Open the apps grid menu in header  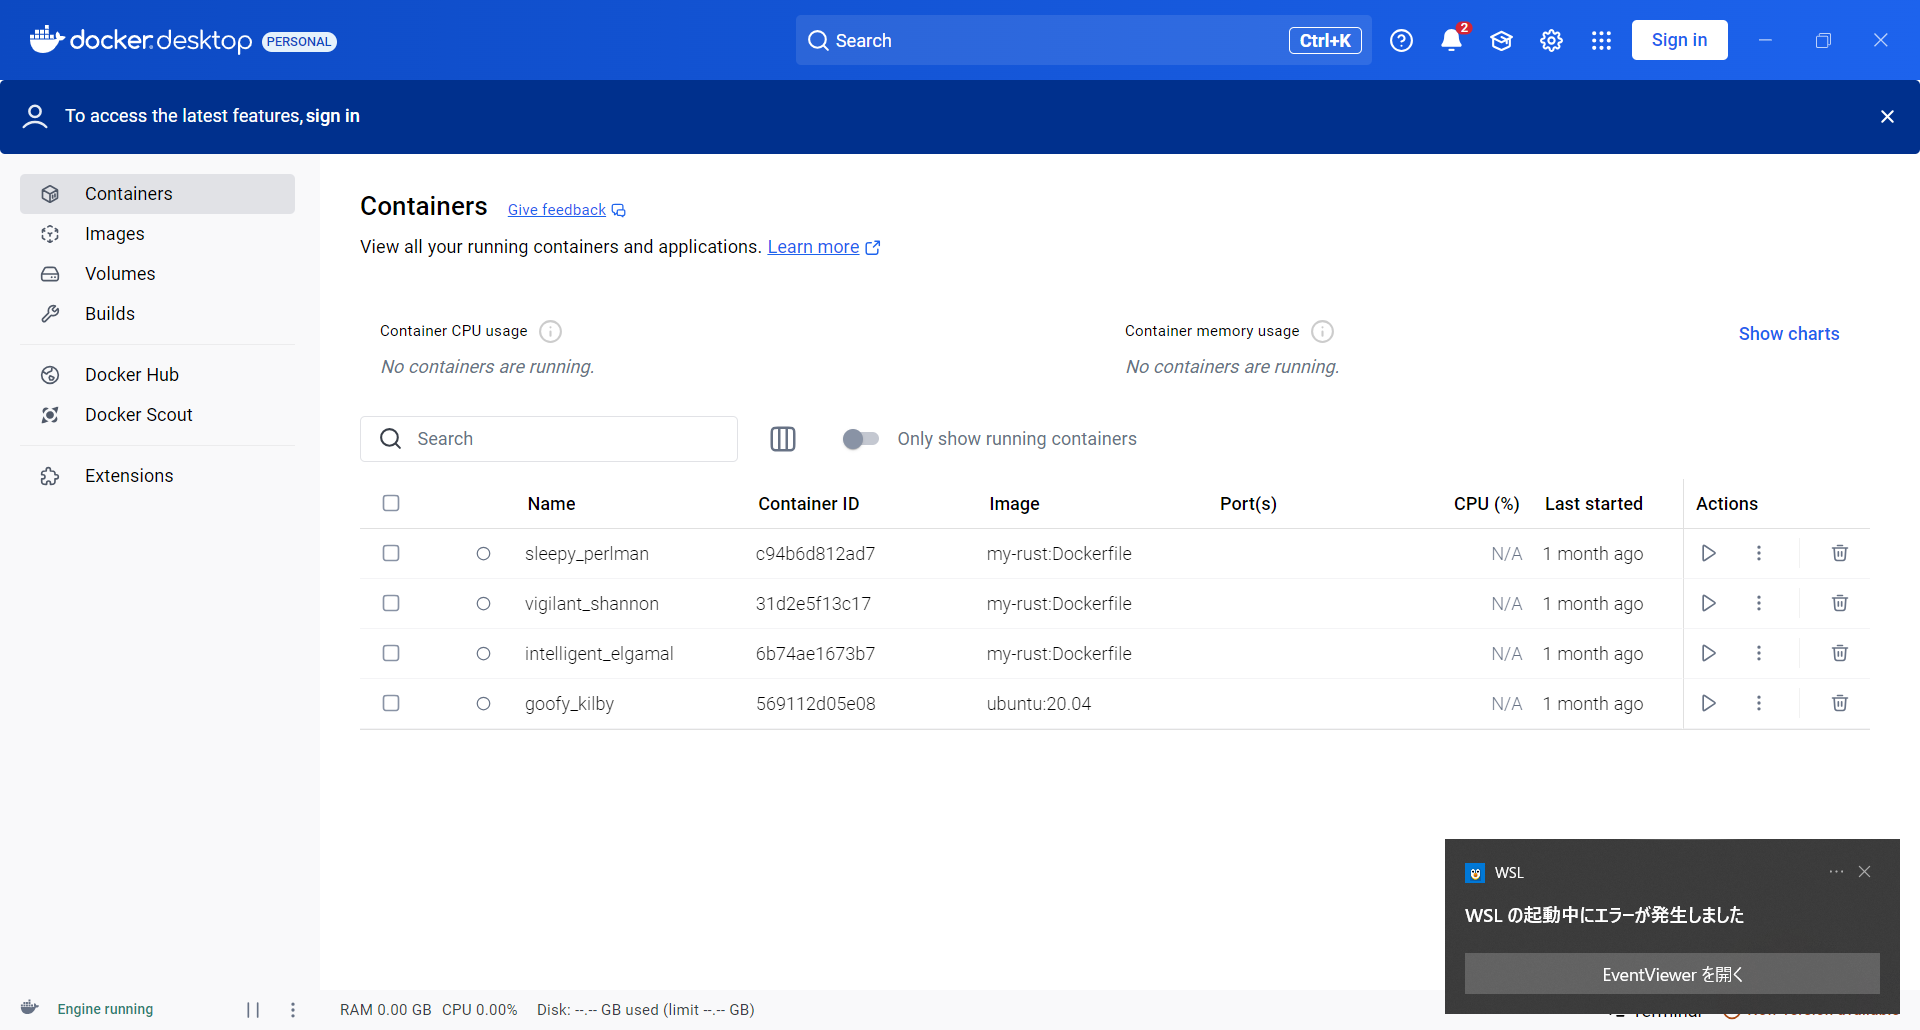[1601, 40]
